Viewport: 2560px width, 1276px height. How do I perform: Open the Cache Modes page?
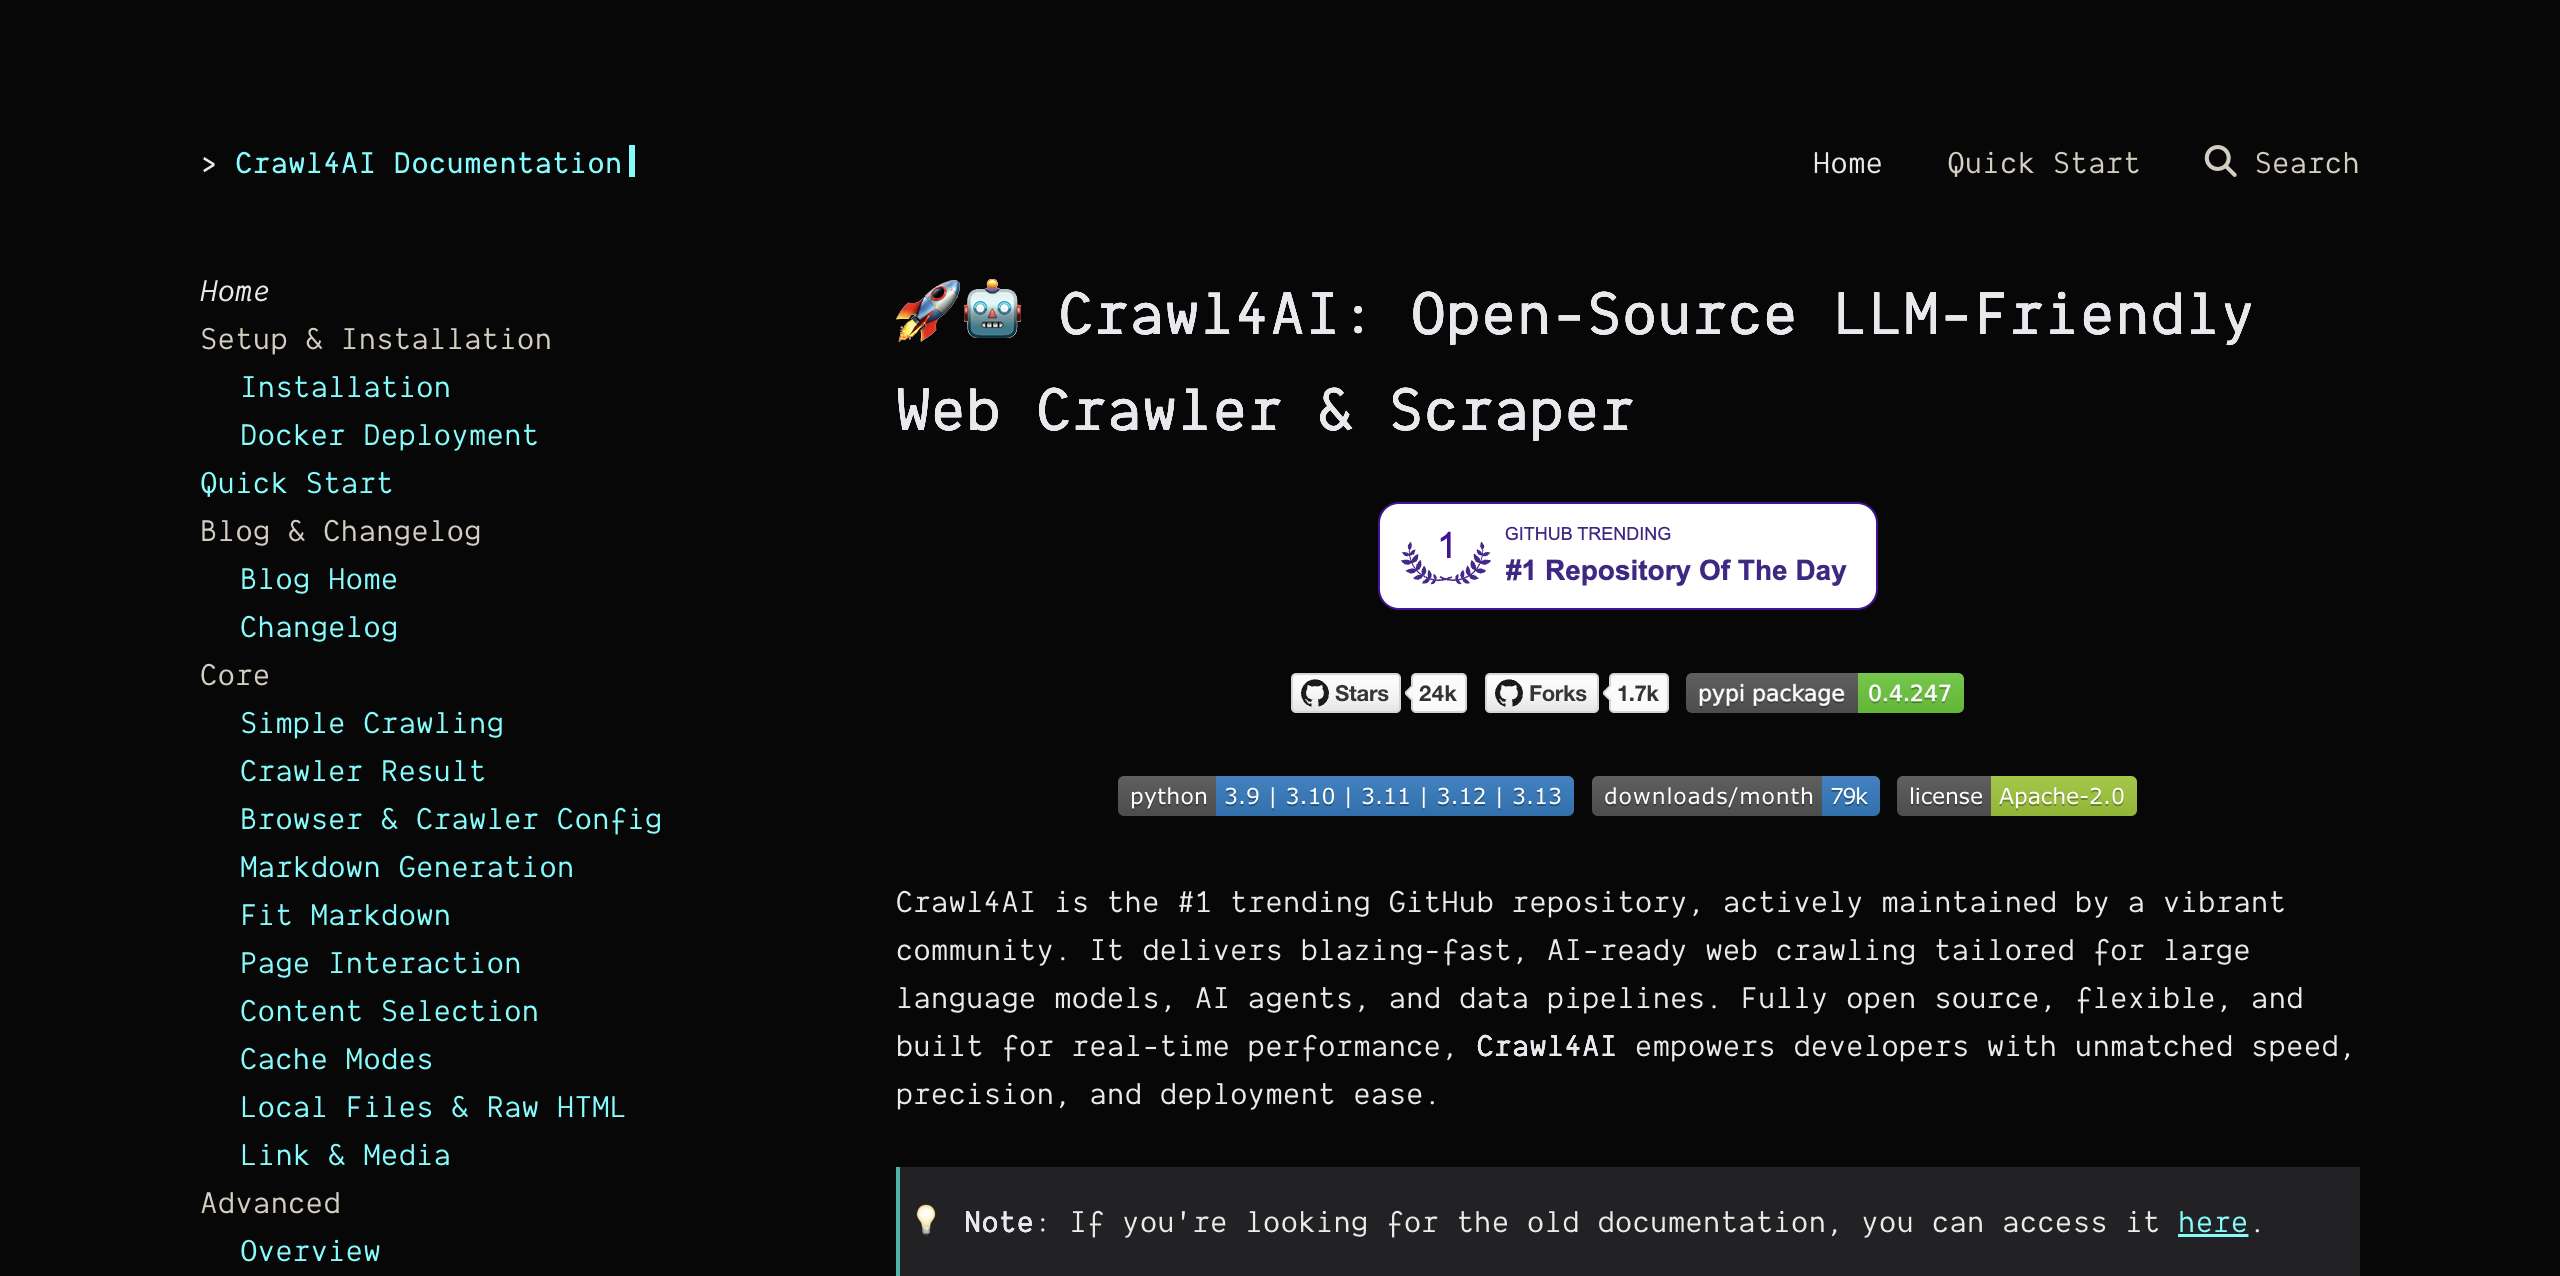(336, 1059)
